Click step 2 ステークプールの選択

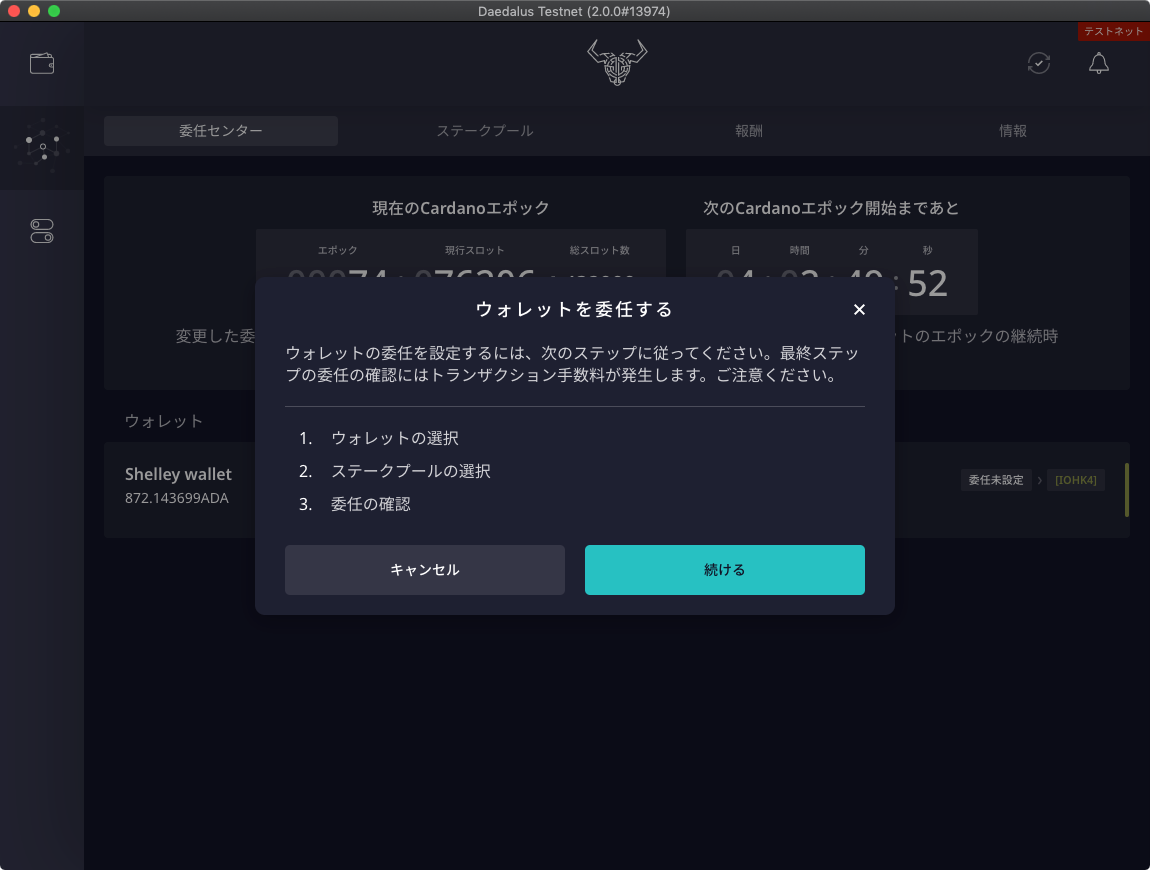411,471
